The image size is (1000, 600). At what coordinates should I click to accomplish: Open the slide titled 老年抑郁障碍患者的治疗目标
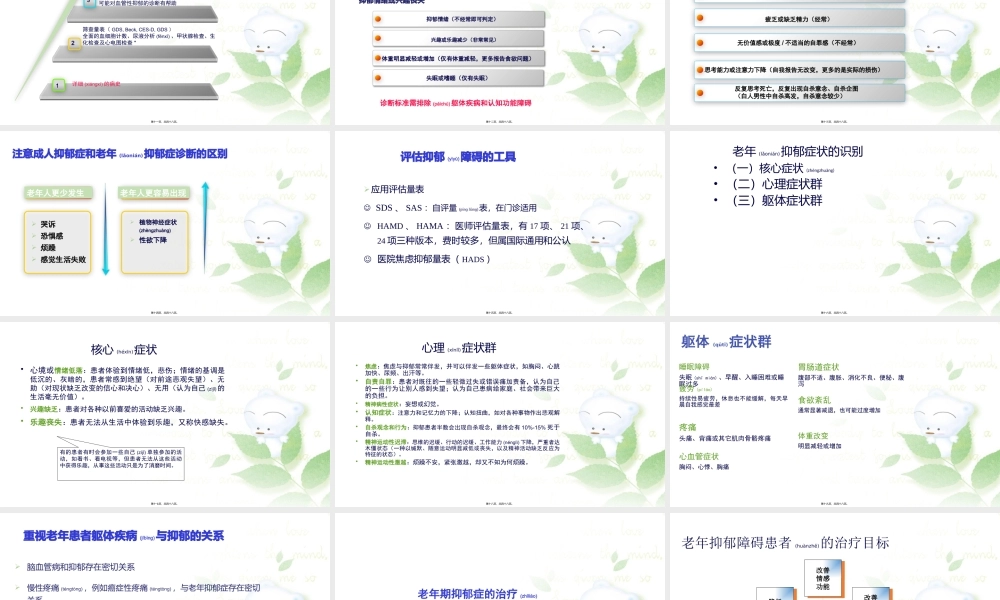point(785,543)
